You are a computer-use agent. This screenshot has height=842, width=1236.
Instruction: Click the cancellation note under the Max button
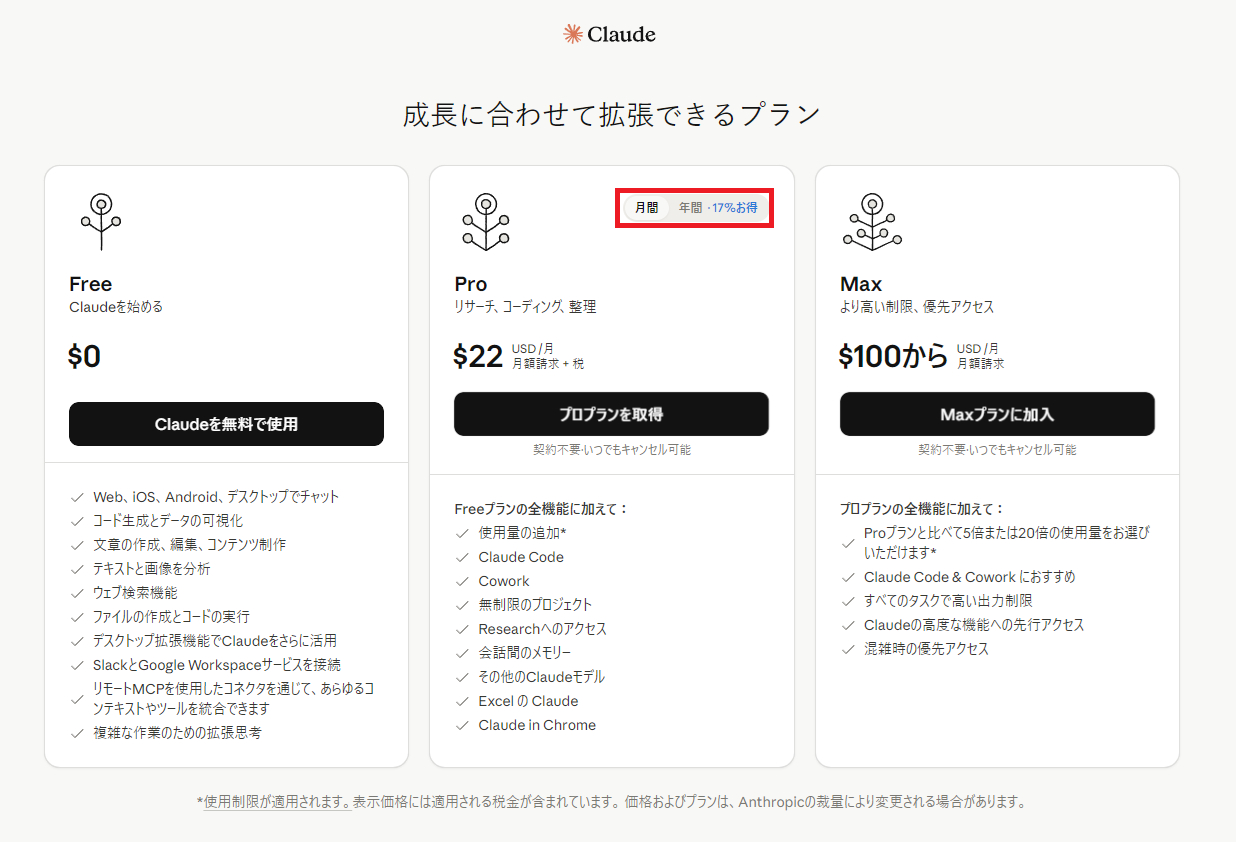pos(997,450)
